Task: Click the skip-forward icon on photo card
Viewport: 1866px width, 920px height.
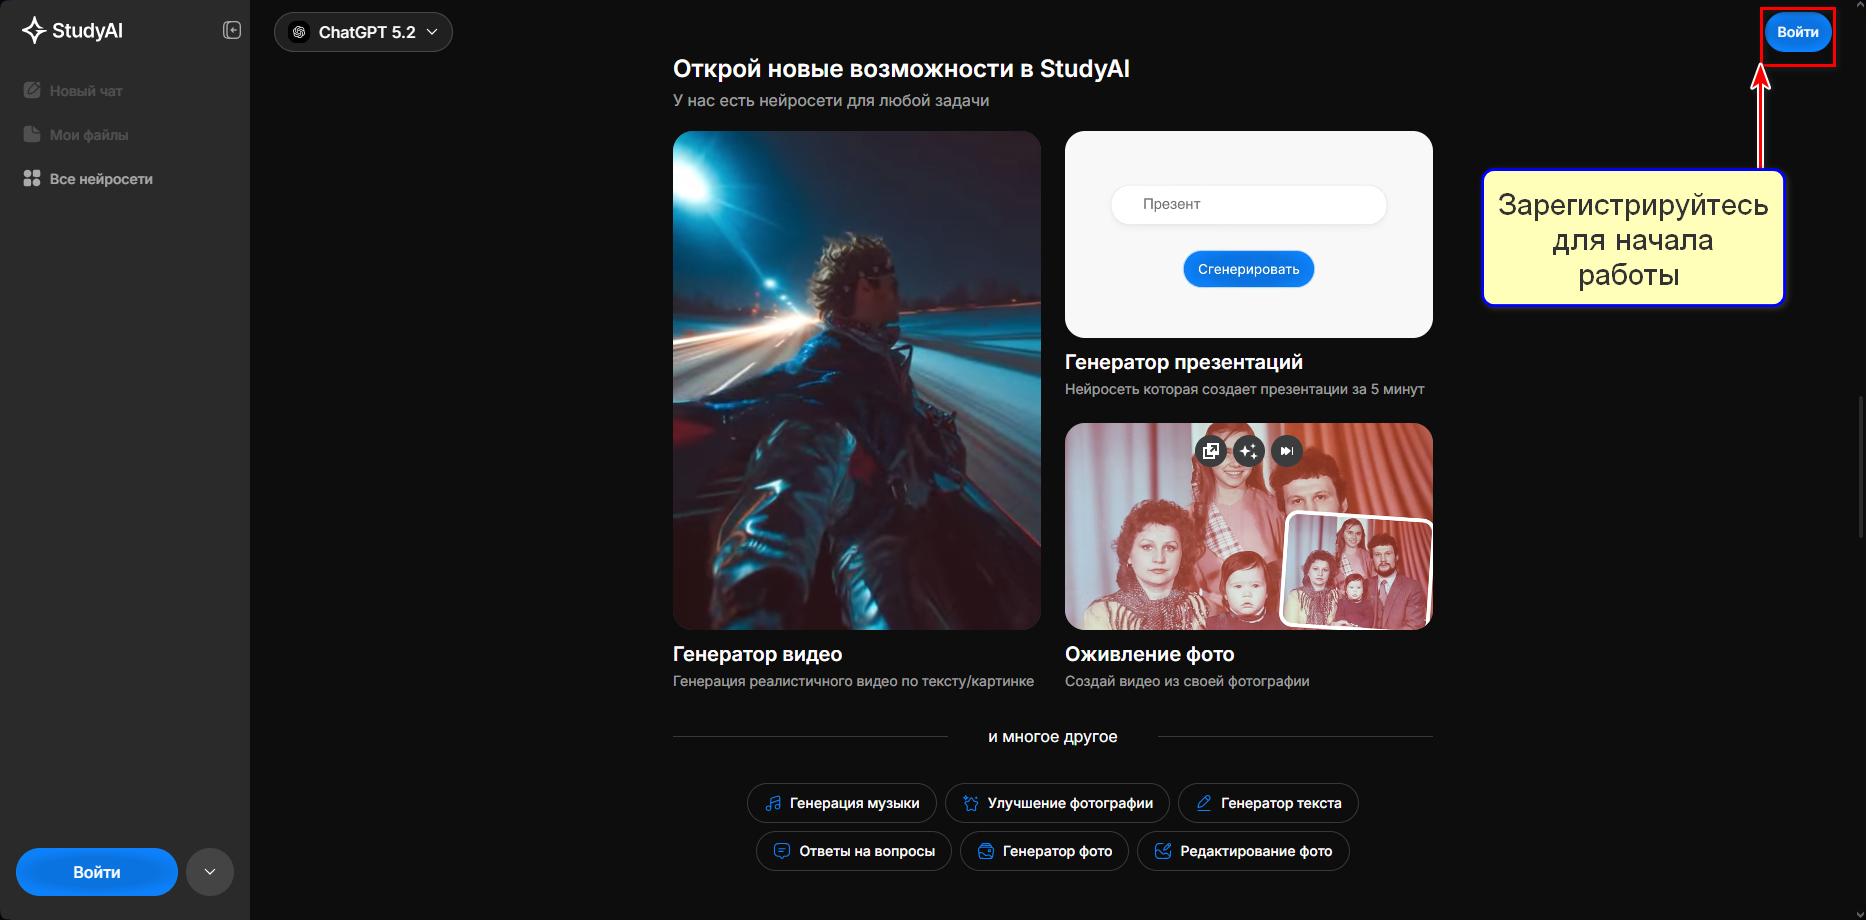Action: tap(1287, 451)
